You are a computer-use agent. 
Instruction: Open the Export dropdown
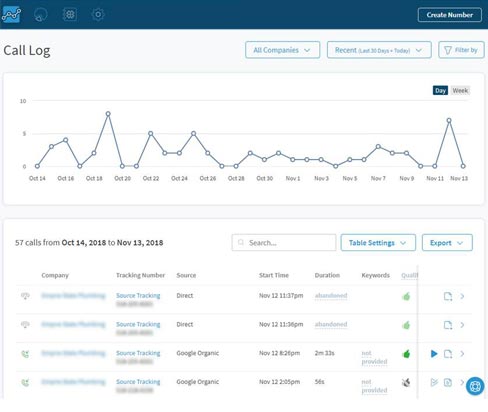click(447, 243)
